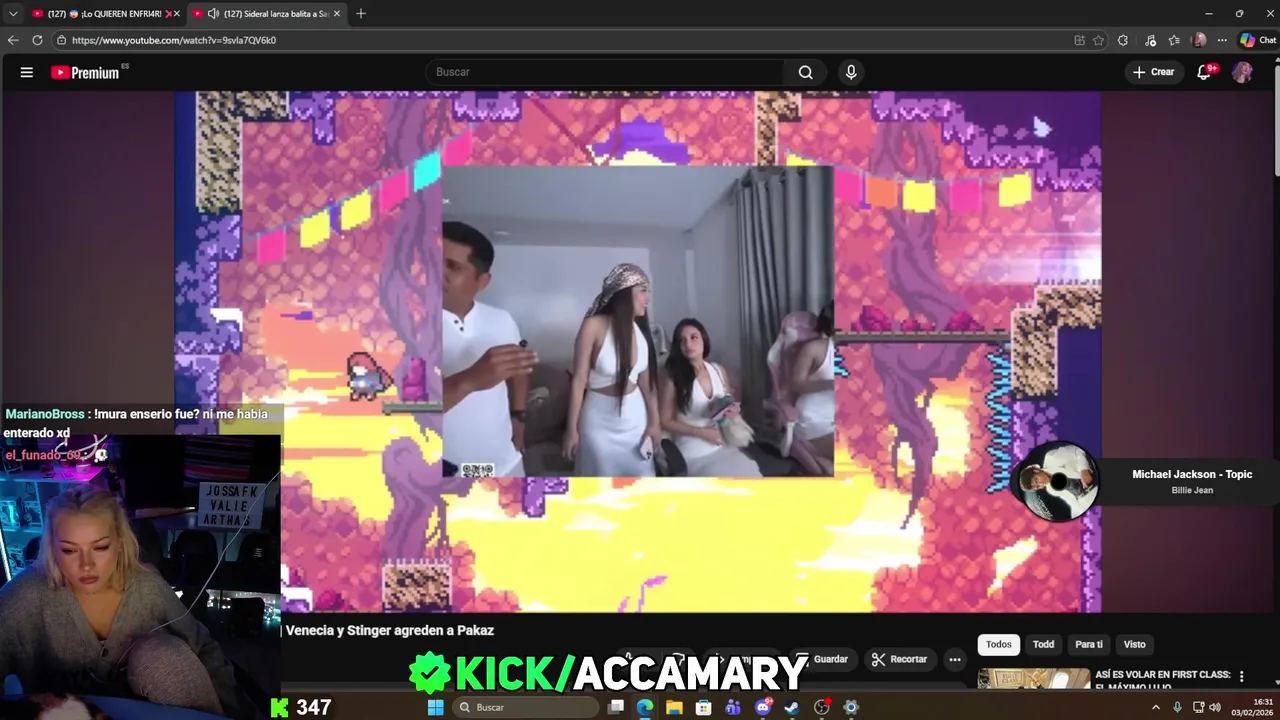Select the Todd filter chip
1280x720 pixels.
click(1043, 644)
